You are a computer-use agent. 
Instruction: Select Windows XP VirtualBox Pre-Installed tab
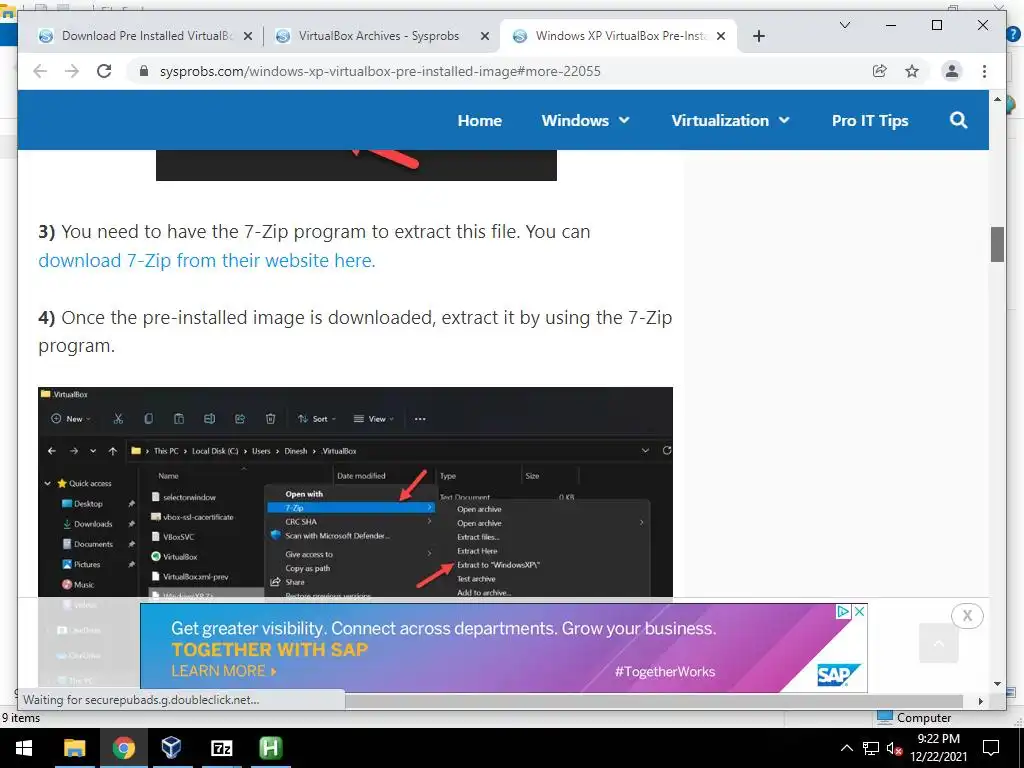(x=619, y=36)
